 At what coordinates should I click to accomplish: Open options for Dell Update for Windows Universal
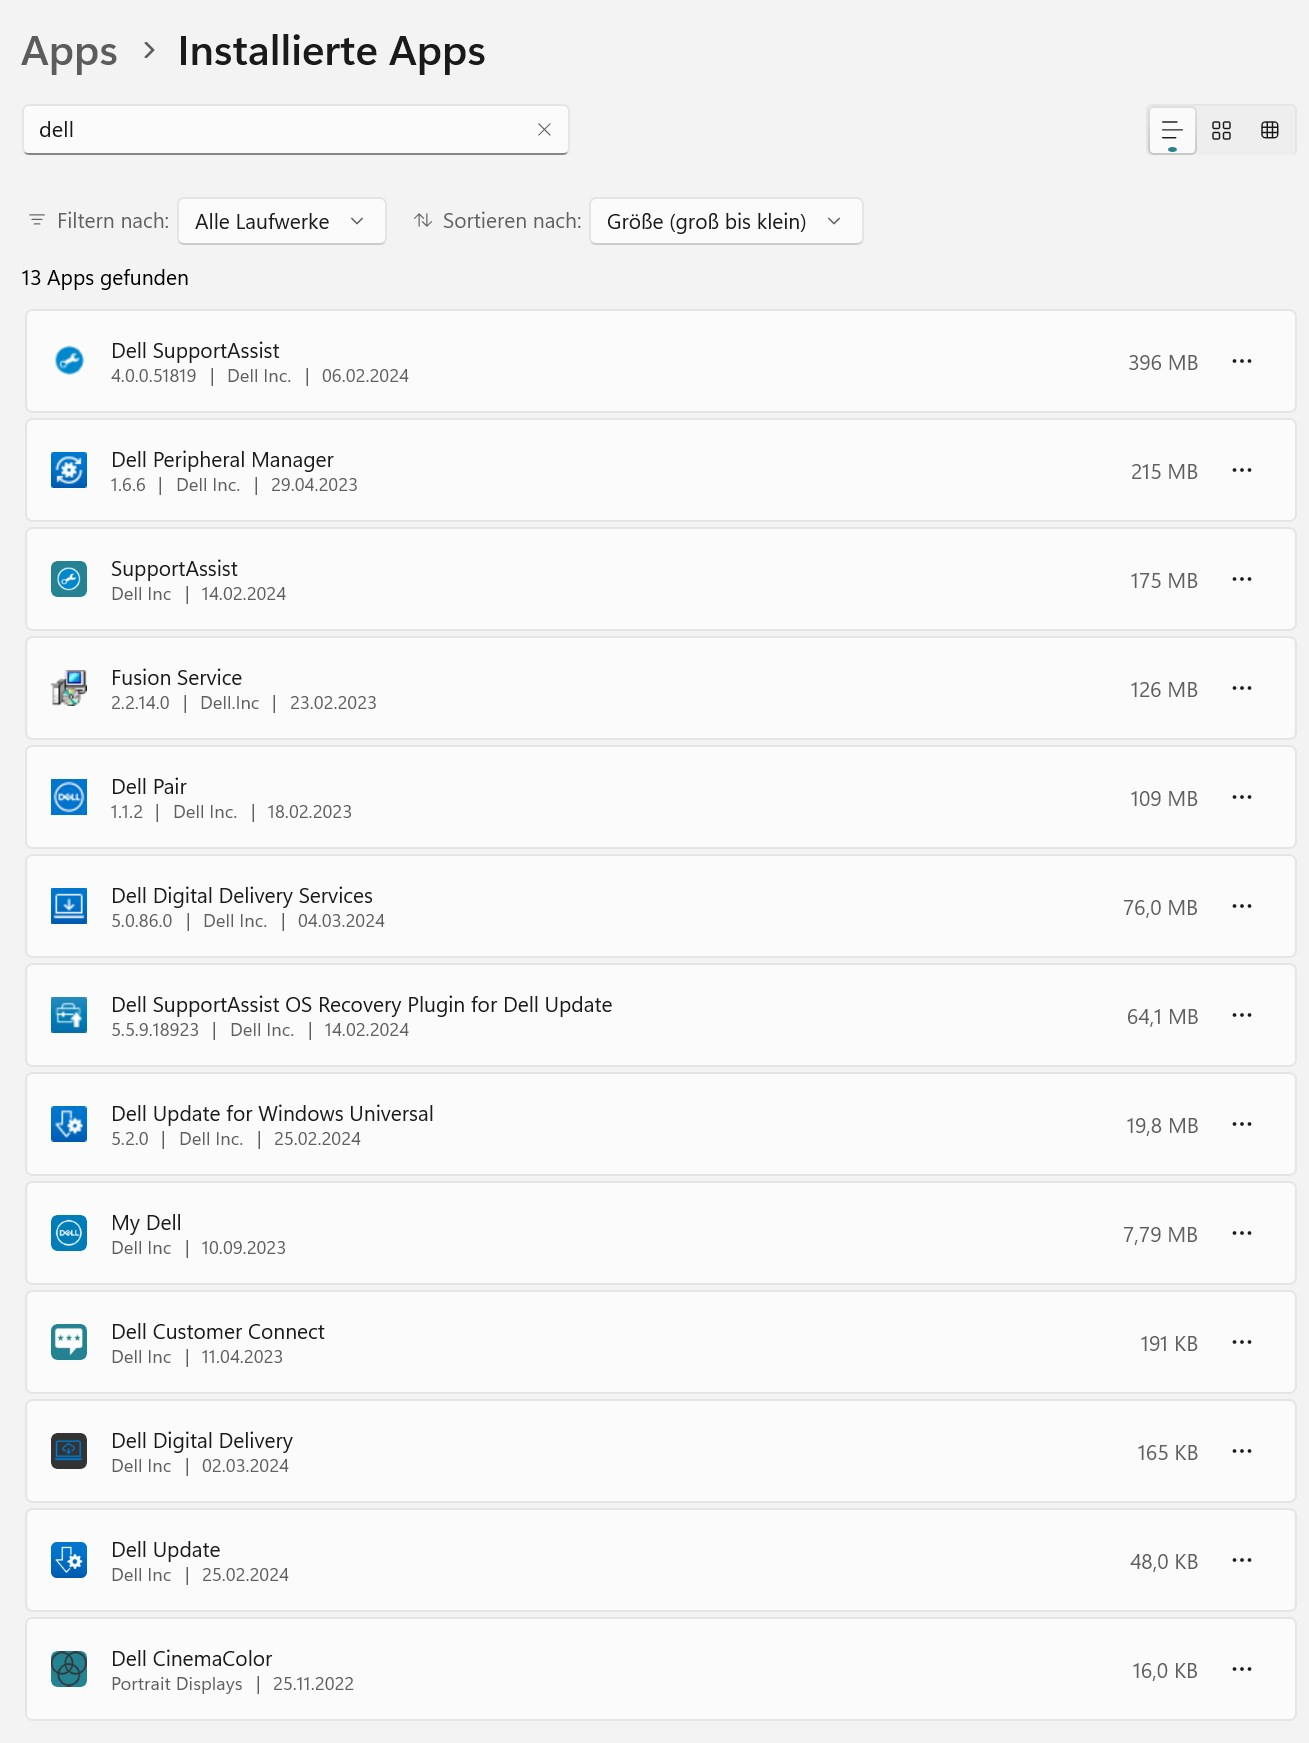(1242, 1124)
